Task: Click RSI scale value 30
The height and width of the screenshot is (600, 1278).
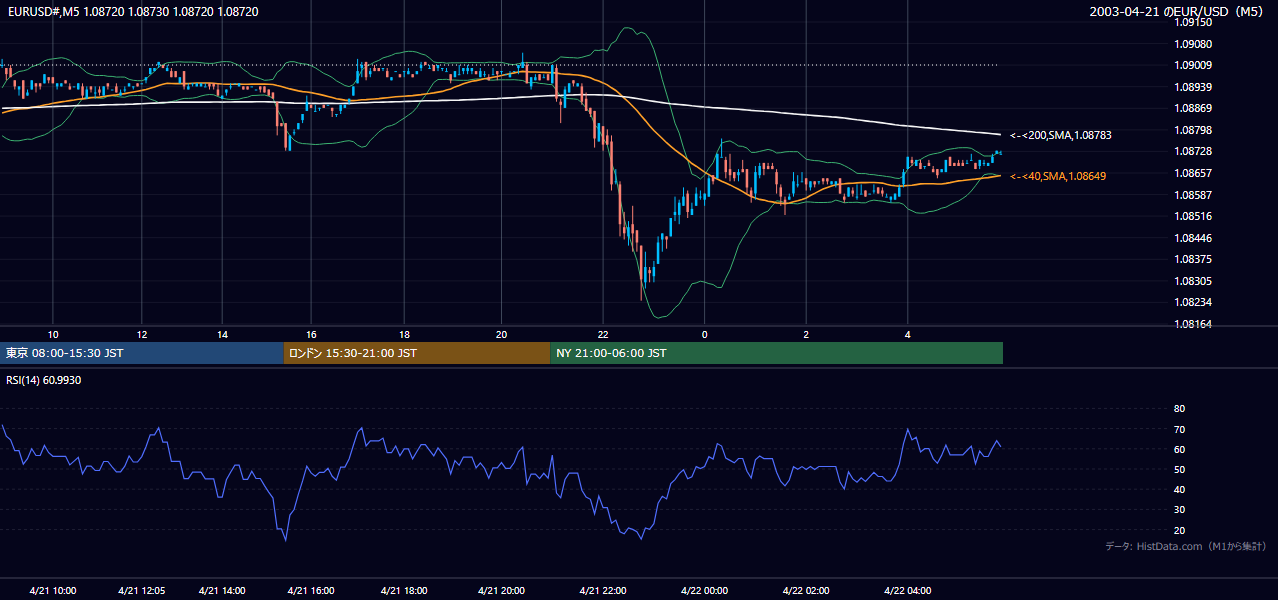Action: coord(1179,509)
